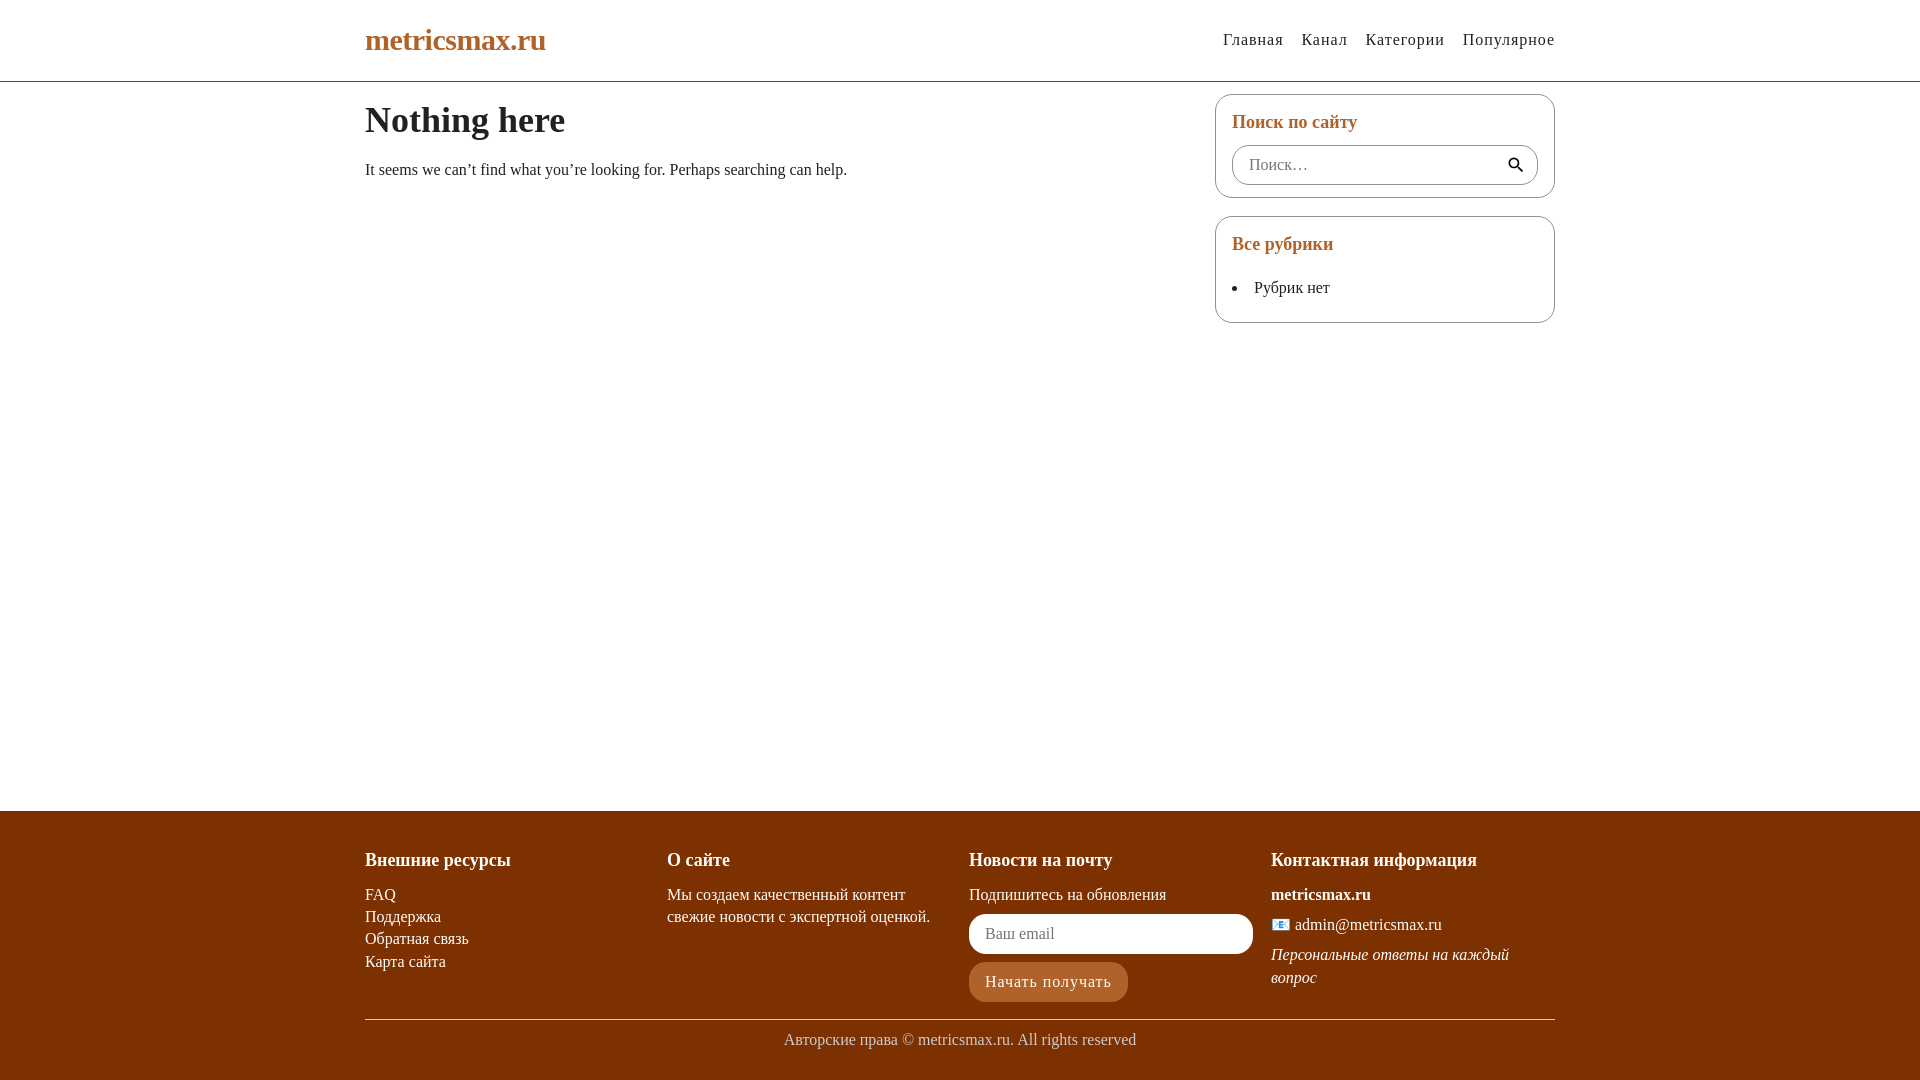Viewport: 1920px width, 1080px height.
Task: Click the bold metricsmax.ru contact name
Action: [1320, 895]
